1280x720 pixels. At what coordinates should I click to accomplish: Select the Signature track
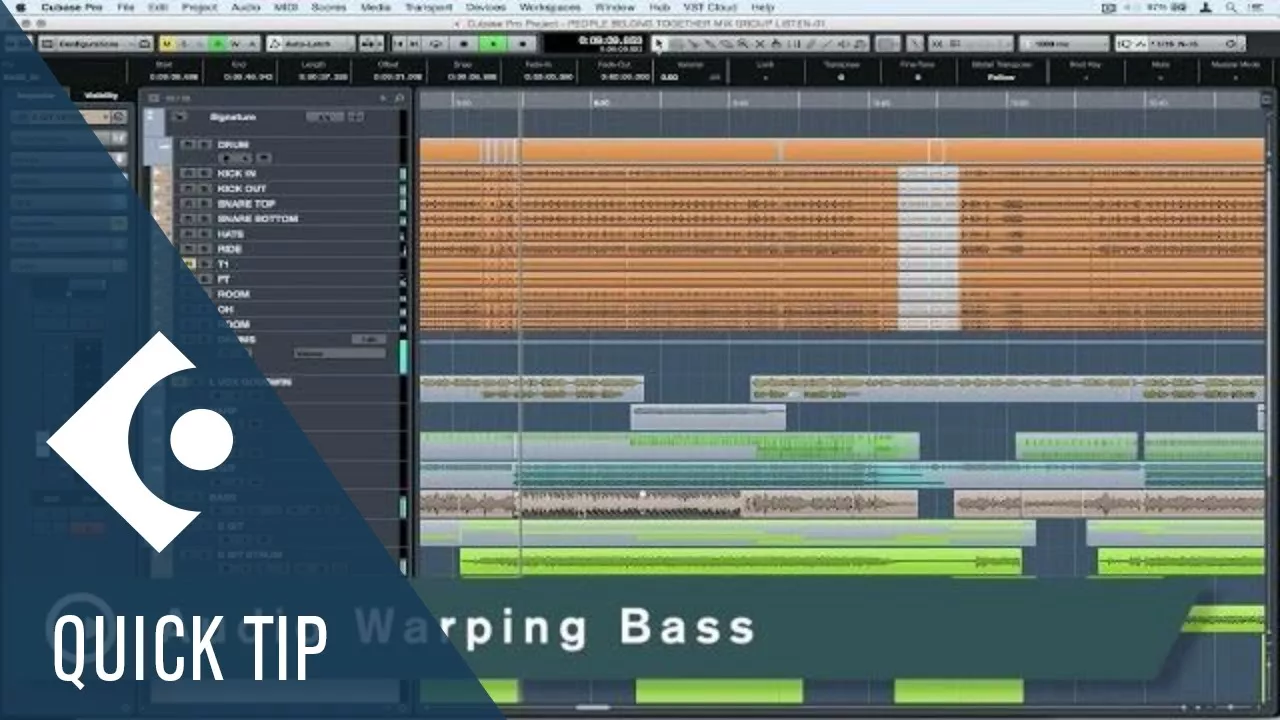coord(233,117)
